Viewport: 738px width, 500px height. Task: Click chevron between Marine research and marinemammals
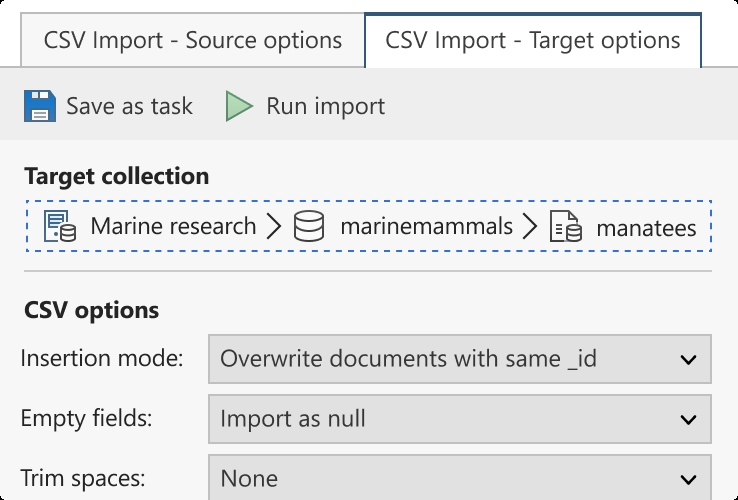(274, 226)
